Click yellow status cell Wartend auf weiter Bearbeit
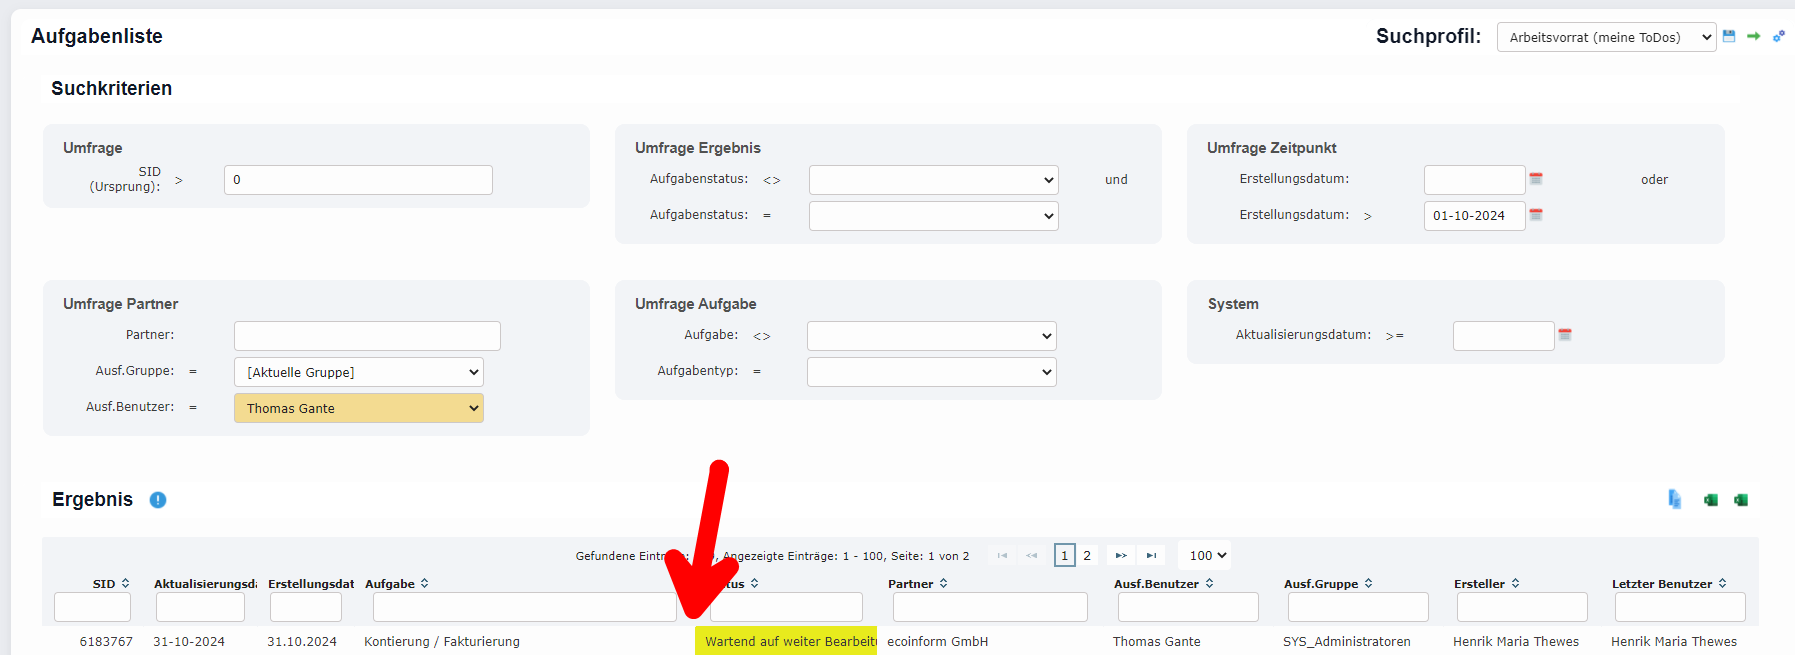Image resolution: width=1795 pixels, height=655 pixels. point(786,641)
